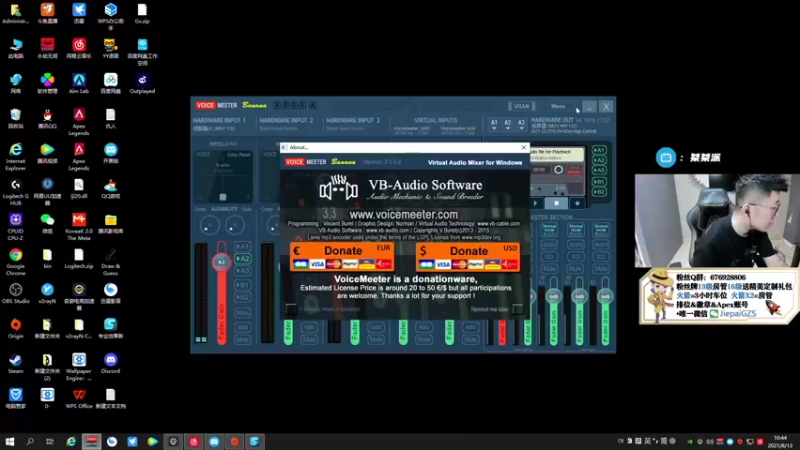Open the Voicemeeter Menu button
The width and height of the screenshot is (800, 450).
(558, 106)
